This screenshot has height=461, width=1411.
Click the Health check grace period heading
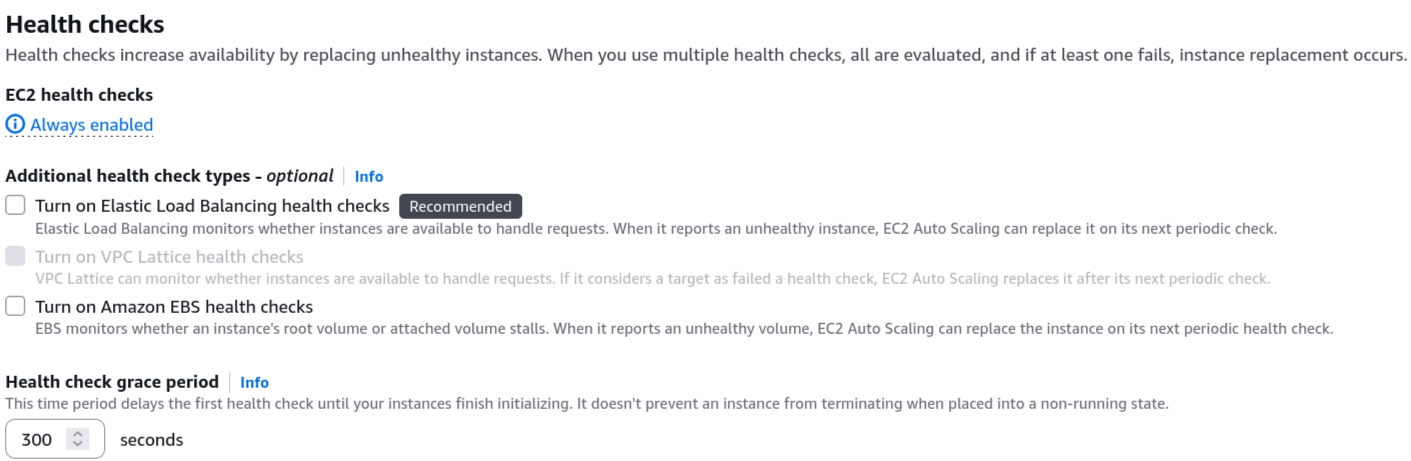point(112,382)
